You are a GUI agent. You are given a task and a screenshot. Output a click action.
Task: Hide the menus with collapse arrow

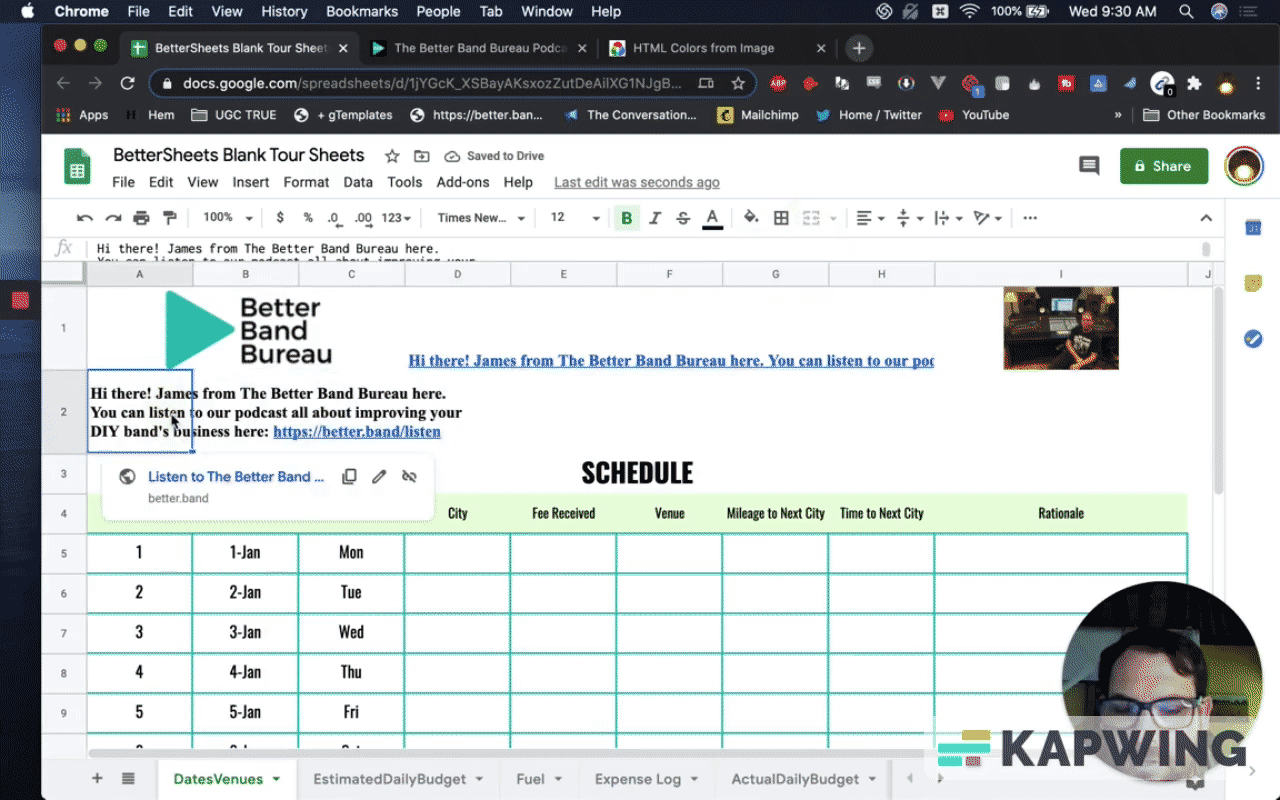[x=1206, y=218]
